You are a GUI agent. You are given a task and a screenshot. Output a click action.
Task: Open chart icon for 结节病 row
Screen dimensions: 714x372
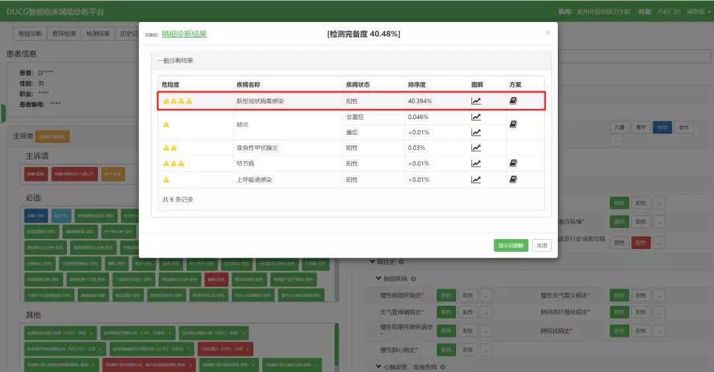point(476,163)
